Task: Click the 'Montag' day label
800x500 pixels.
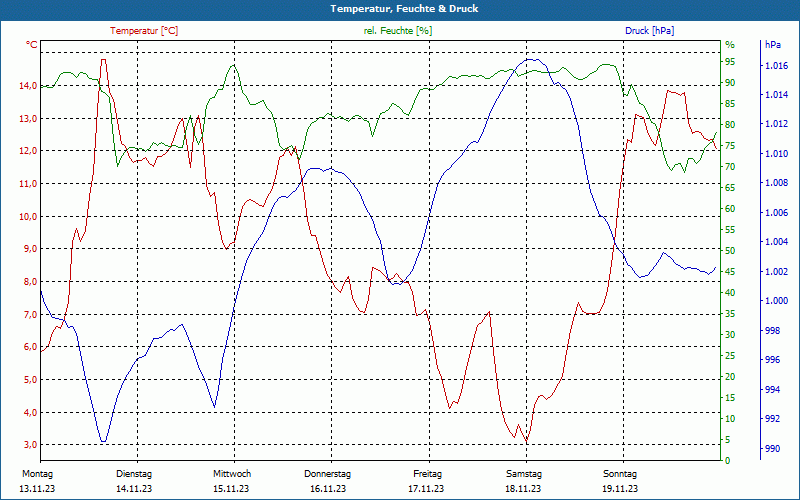Action: click(x=37, y=474)
